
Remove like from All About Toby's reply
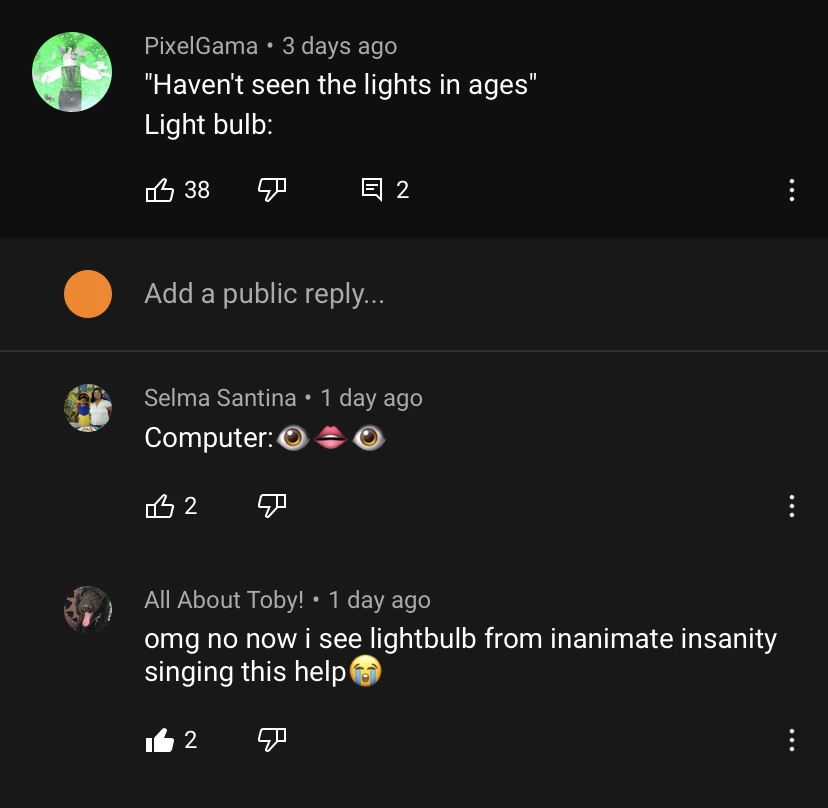pyautogui.click(x=160, y=740)
